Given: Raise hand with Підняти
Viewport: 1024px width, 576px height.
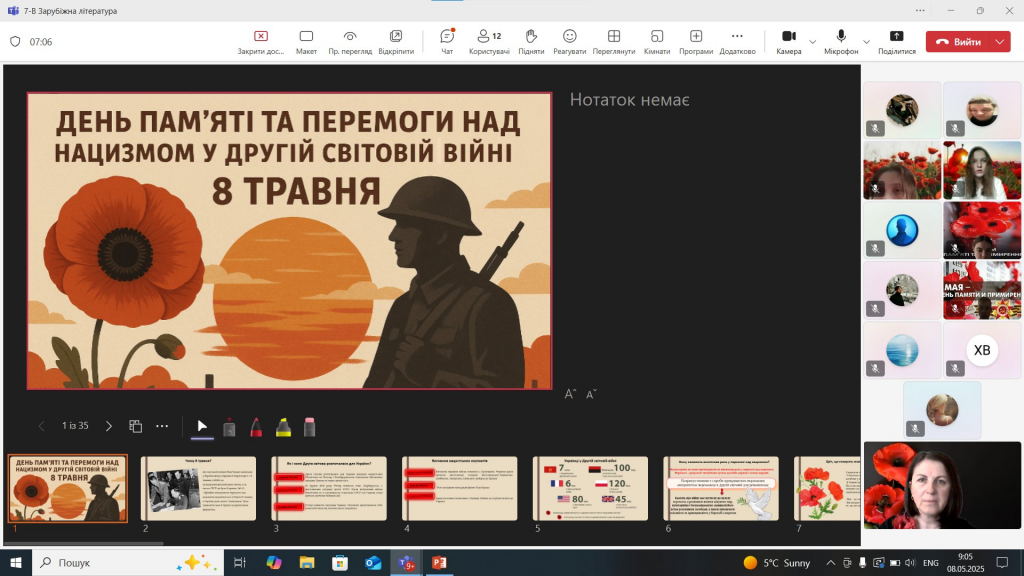Looking at the screenshot, I should point(531,38).
